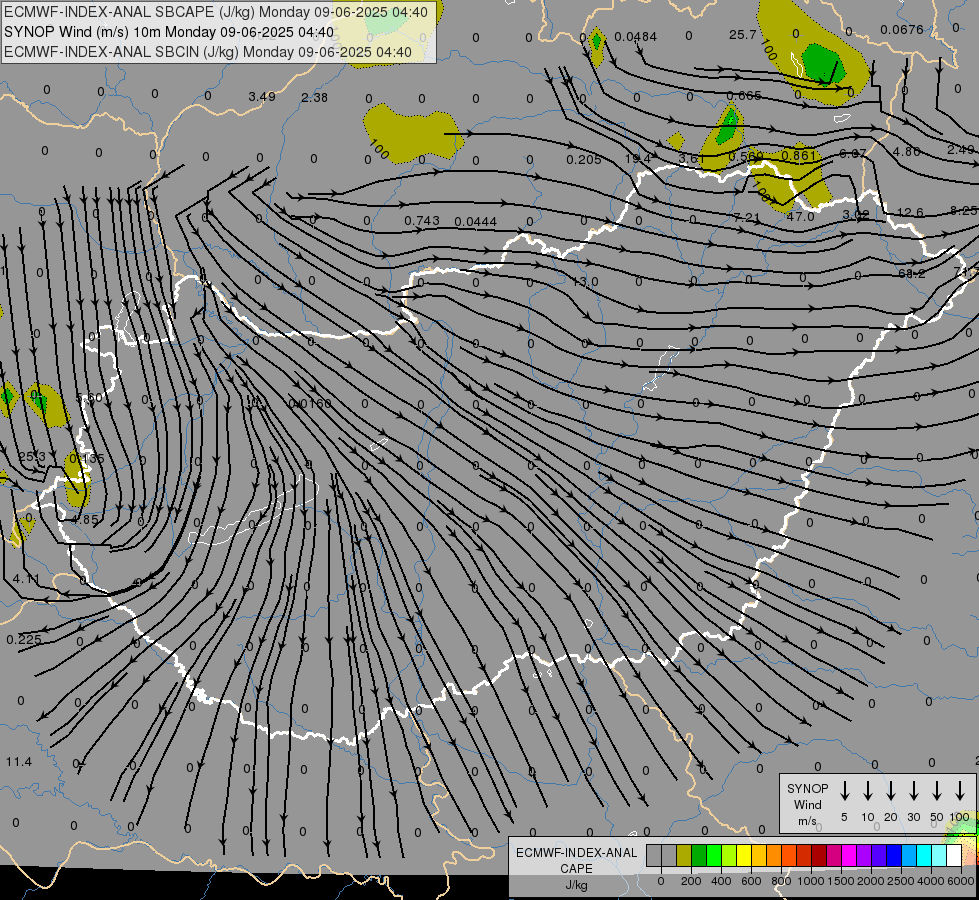979x900 pixels.
Task: Click the 2500 tick label in CAPE legend
Action: (900, 881)
